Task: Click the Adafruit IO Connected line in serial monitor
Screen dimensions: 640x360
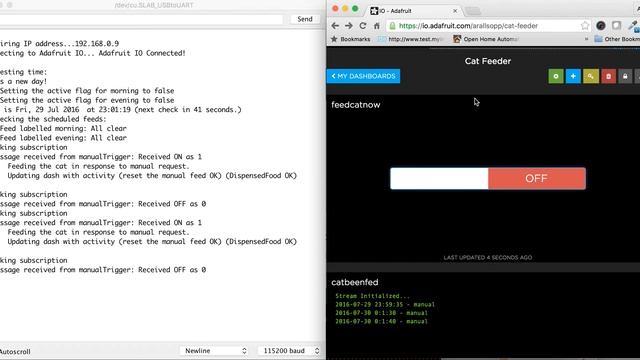Action: coord(93,53)
